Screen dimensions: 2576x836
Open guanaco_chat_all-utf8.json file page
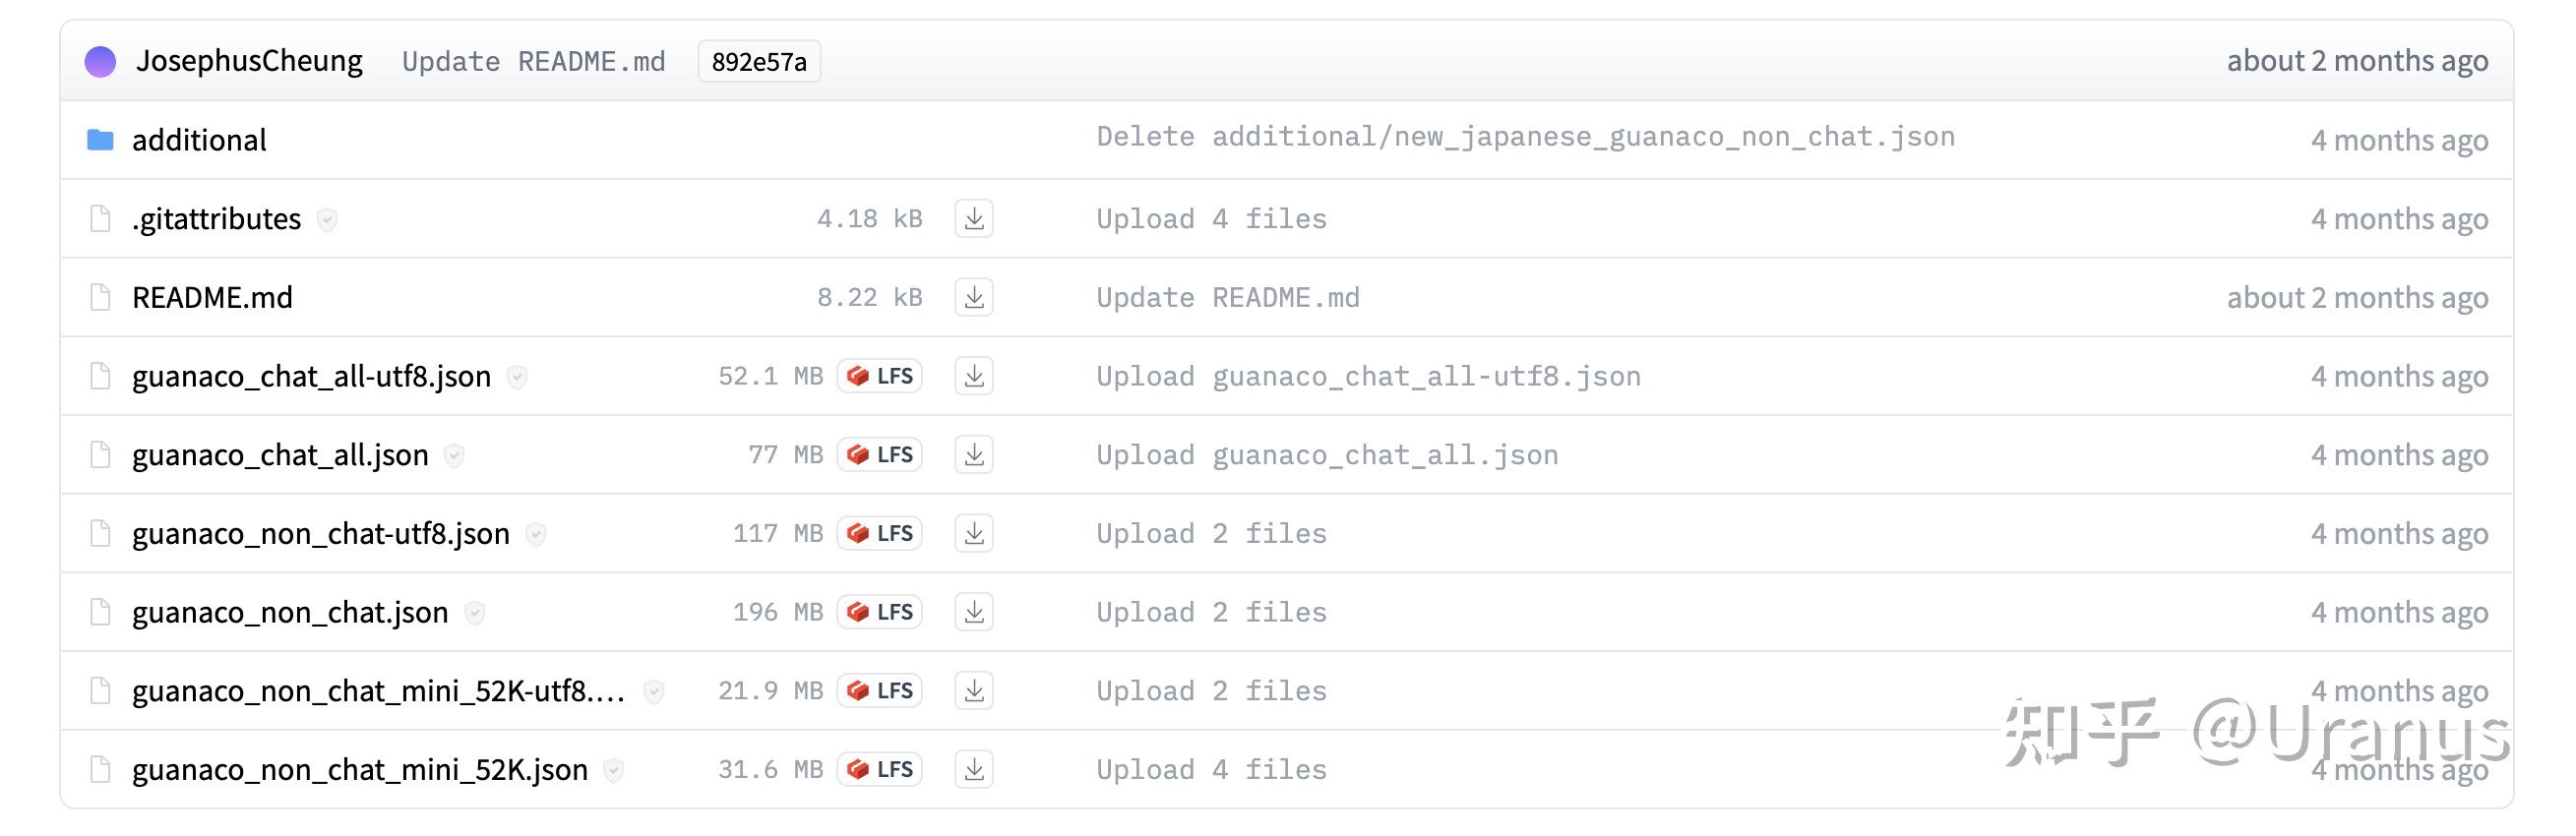pyautogui.click(x=311, y=377)
